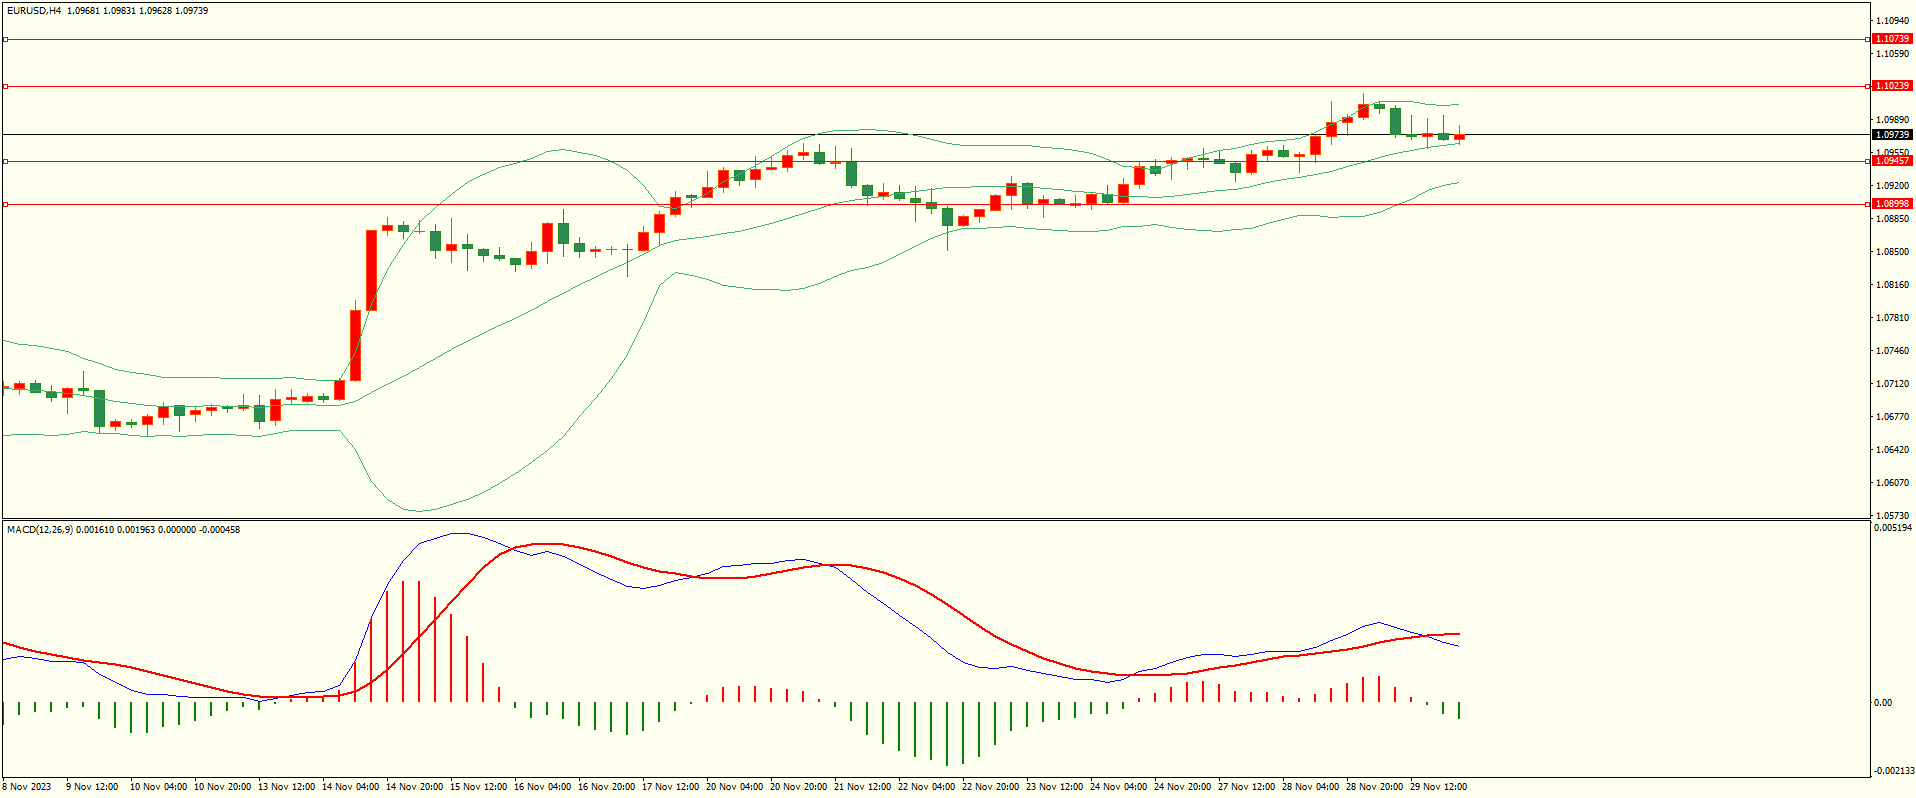Click the 9 Nov 12:00 time label
1916x798 pixels.
pos(92,786)
